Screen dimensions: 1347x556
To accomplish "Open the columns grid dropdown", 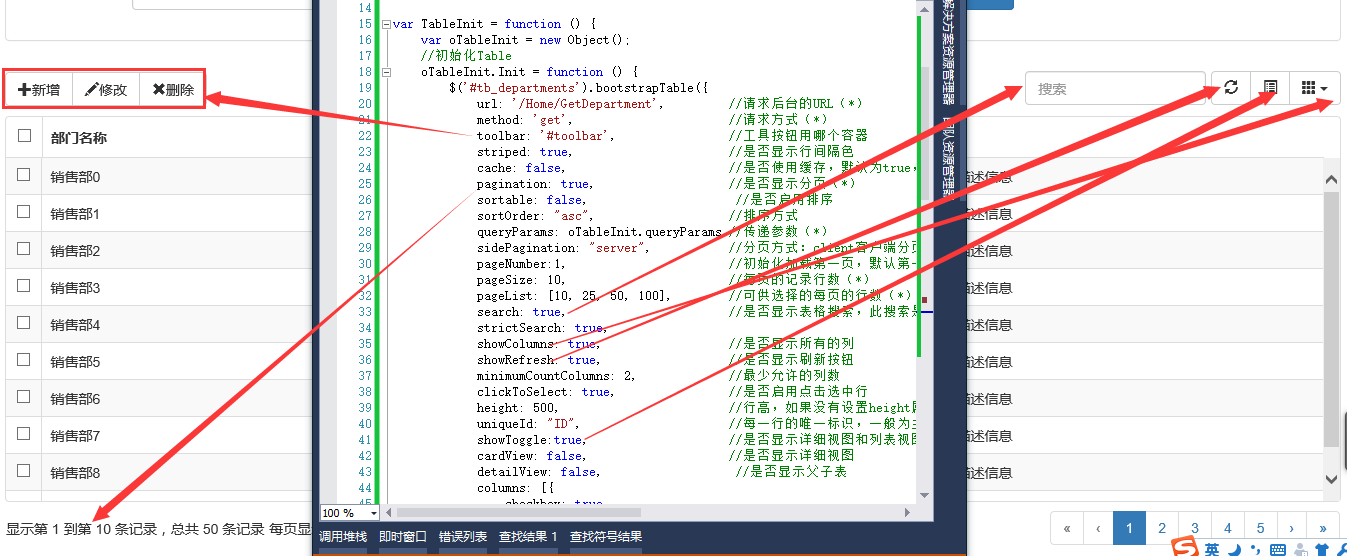I will point(1314,88).
